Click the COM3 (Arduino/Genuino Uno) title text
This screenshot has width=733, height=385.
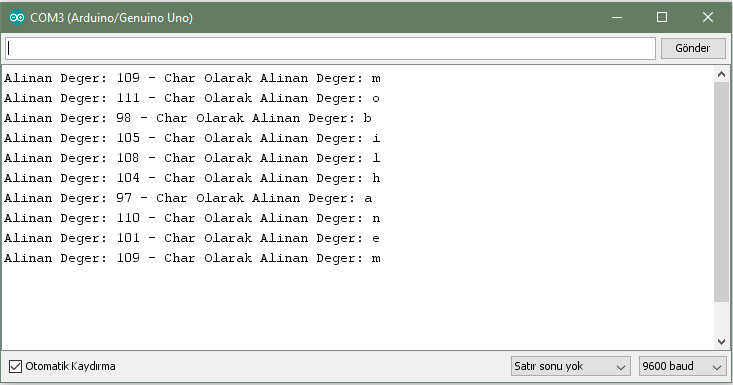(111, 18)
